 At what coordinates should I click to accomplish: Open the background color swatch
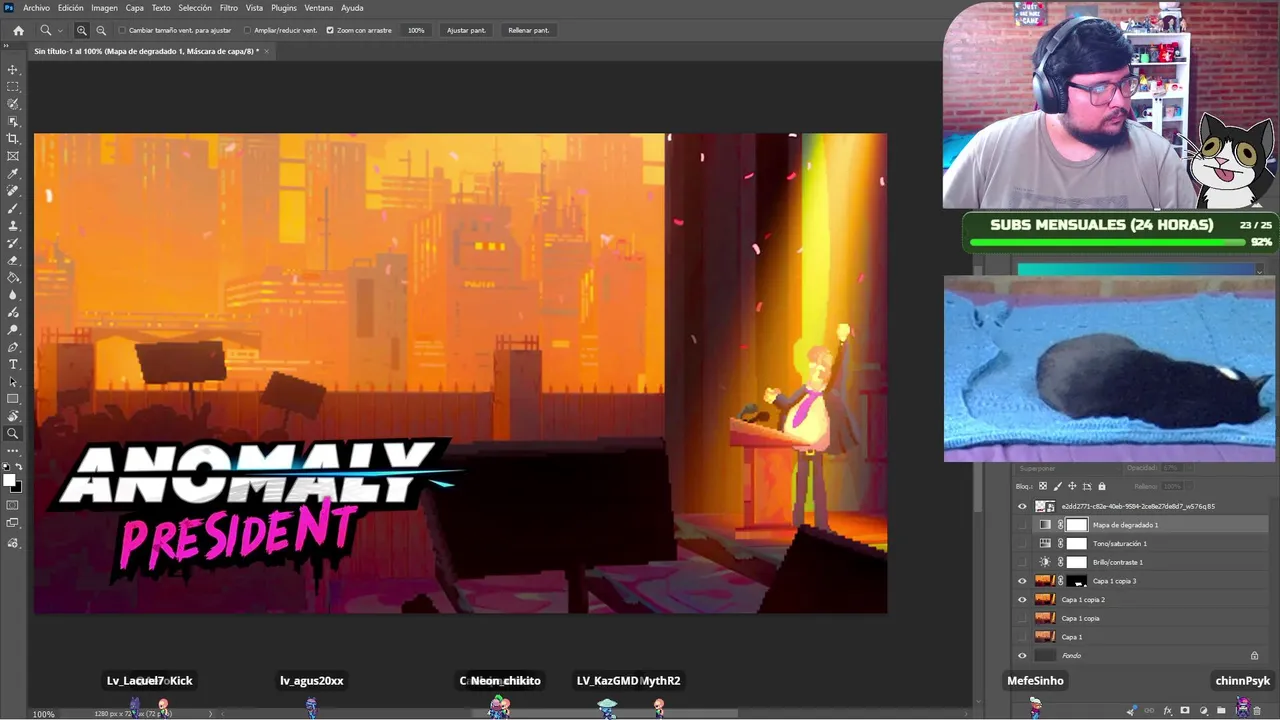click(x=16, y=487)
